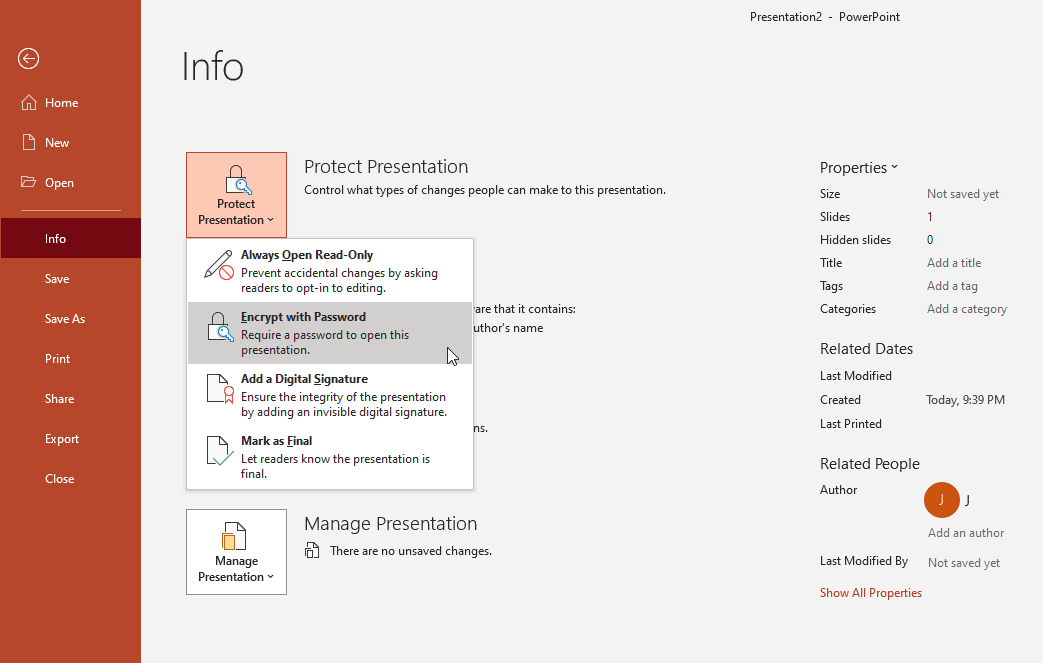
Task: Click the small document icon beside no unsaved changes
Action: click(x=312, y=551)
